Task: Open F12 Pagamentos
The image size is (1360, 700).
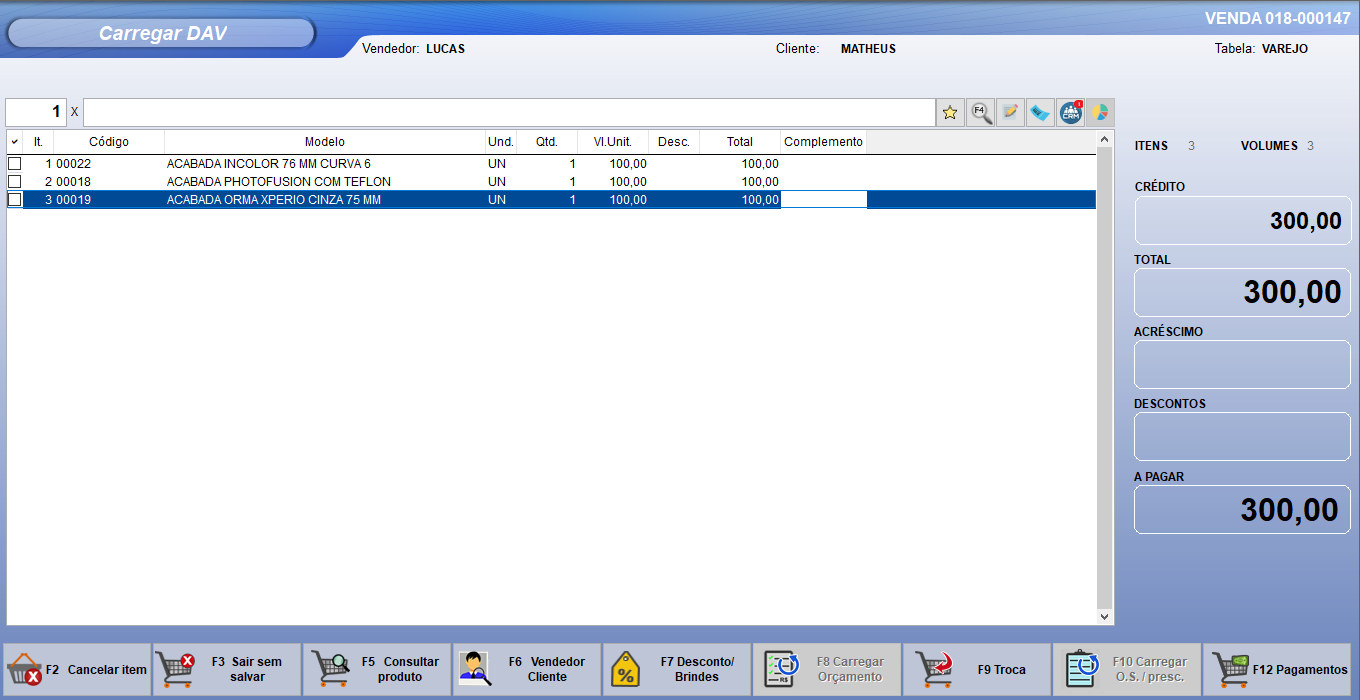Action: click(1277, 669)
